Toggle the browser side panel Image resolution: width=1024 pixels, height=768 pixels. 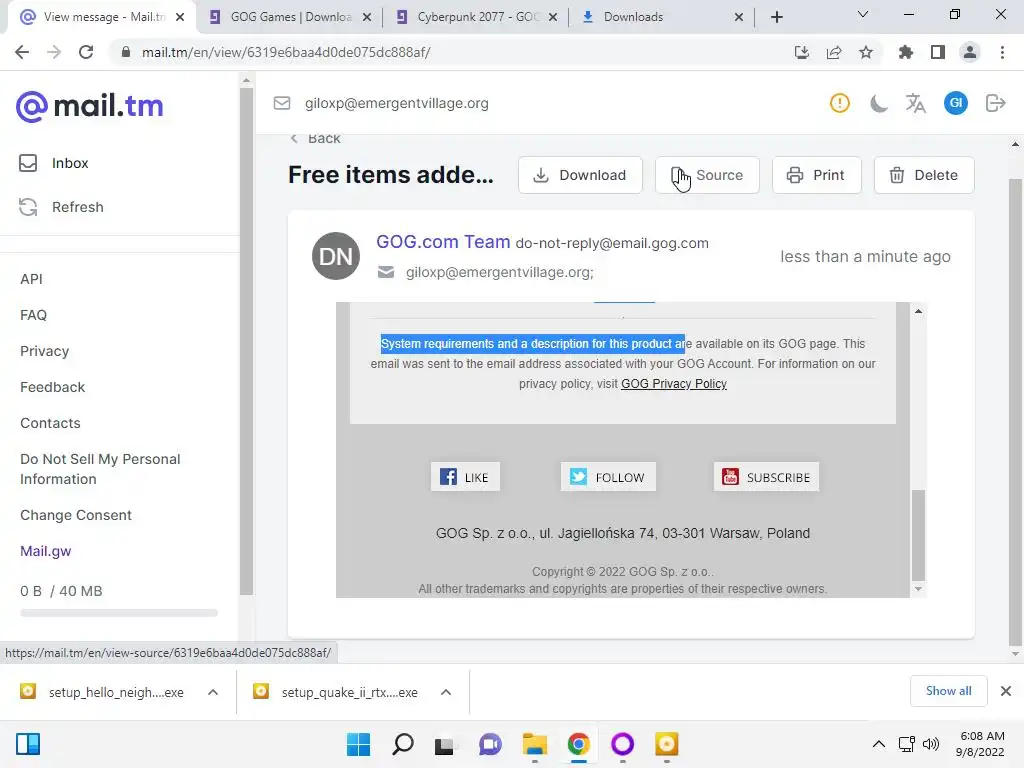[x=938, y=52]
